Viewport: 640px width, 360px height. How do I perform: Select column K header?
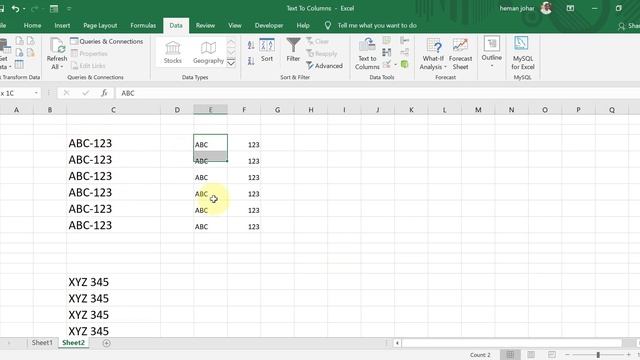411,110
